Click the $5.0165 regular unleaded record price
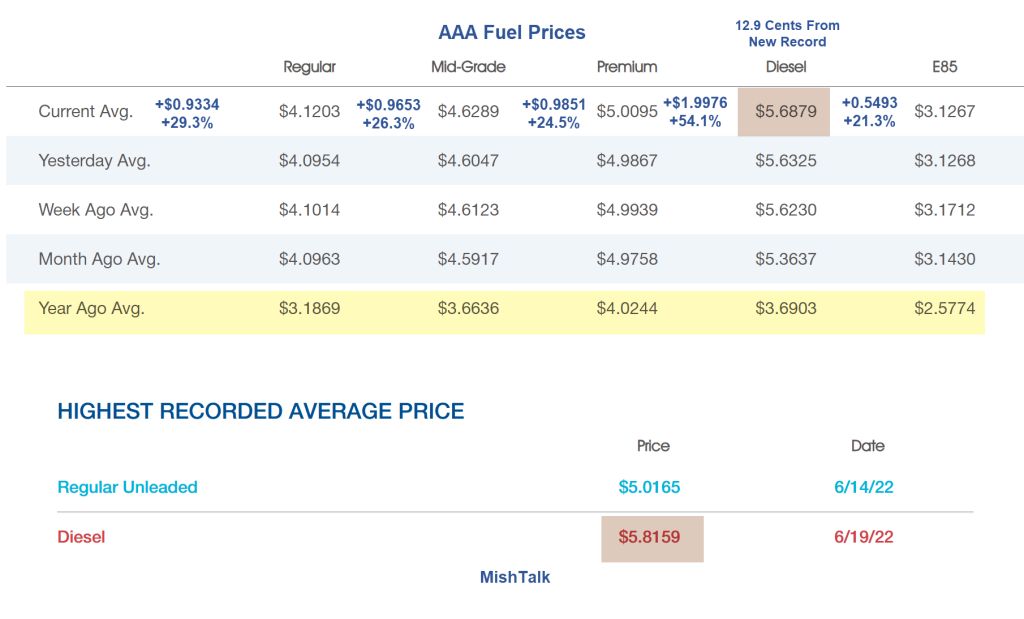1024x619 pixels. click(x=649, y=487)
